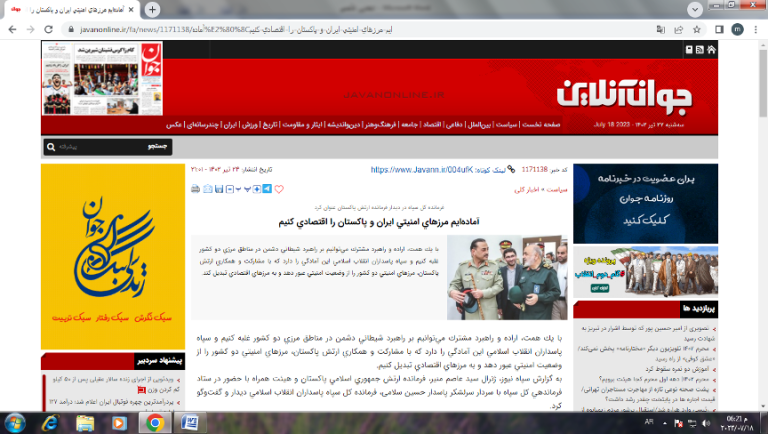Image resolution: width=768 pixels, height=434 pixels.
Task: Click the short link www.Javann.ir/004ufK
Action: tap(410, 170)
